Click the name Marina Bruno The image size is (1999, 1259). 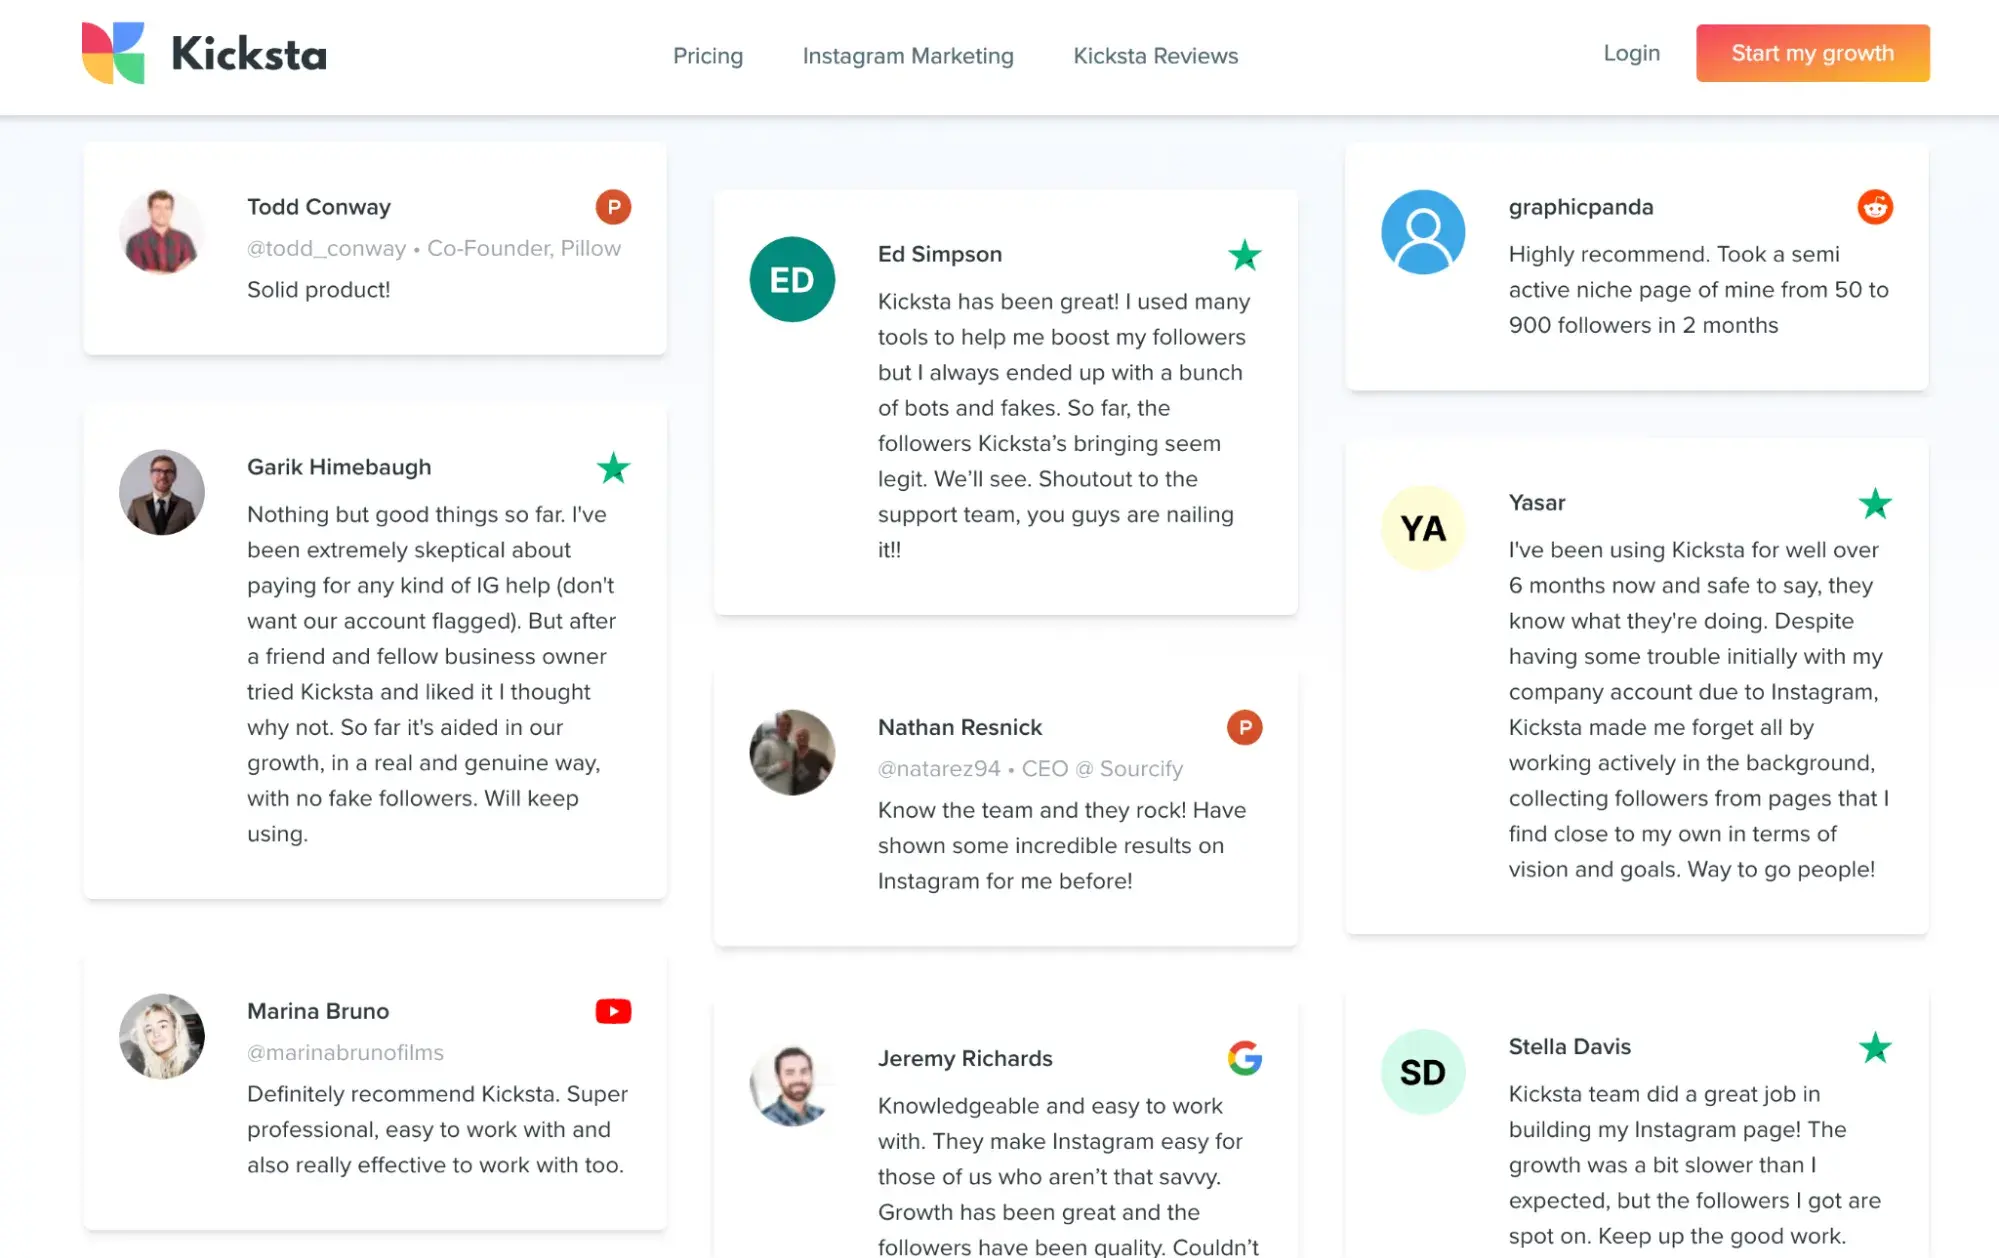click(x=318, y=1011)
